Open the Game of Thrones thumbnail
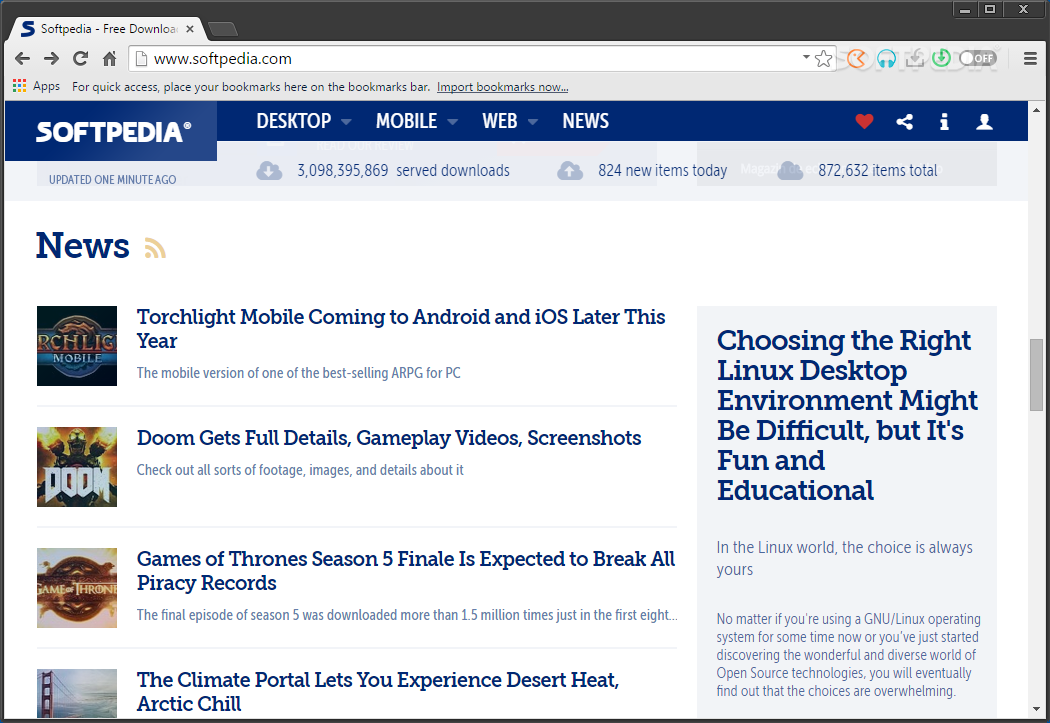 (x=77, y=588)
